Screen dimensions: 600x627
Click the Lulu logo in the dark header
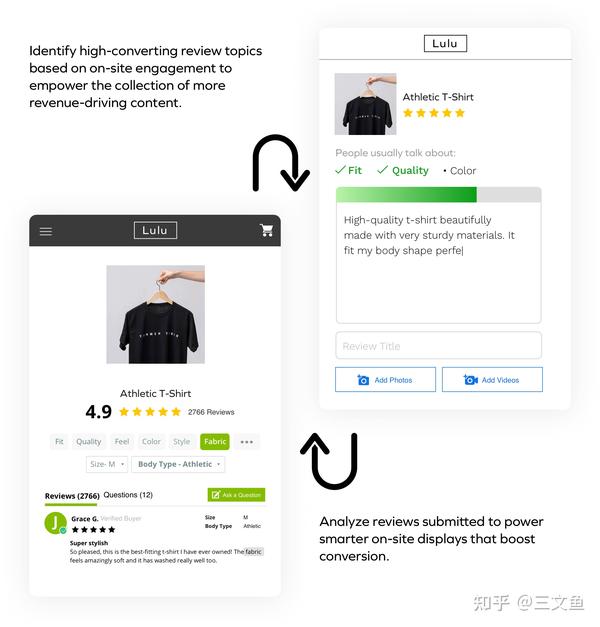[x=155, y=230]
